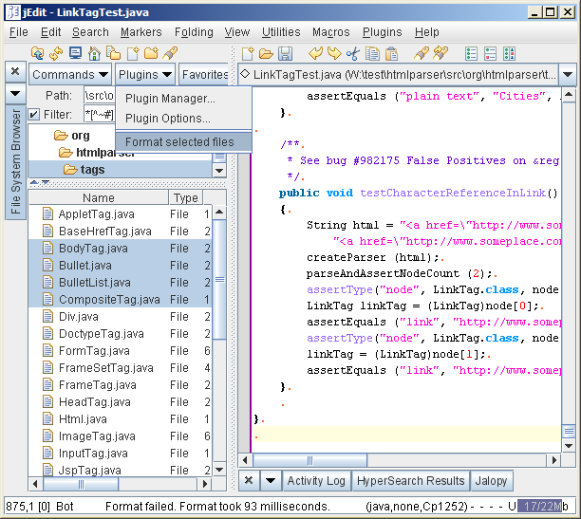Create new directory icon in browser

151,54
